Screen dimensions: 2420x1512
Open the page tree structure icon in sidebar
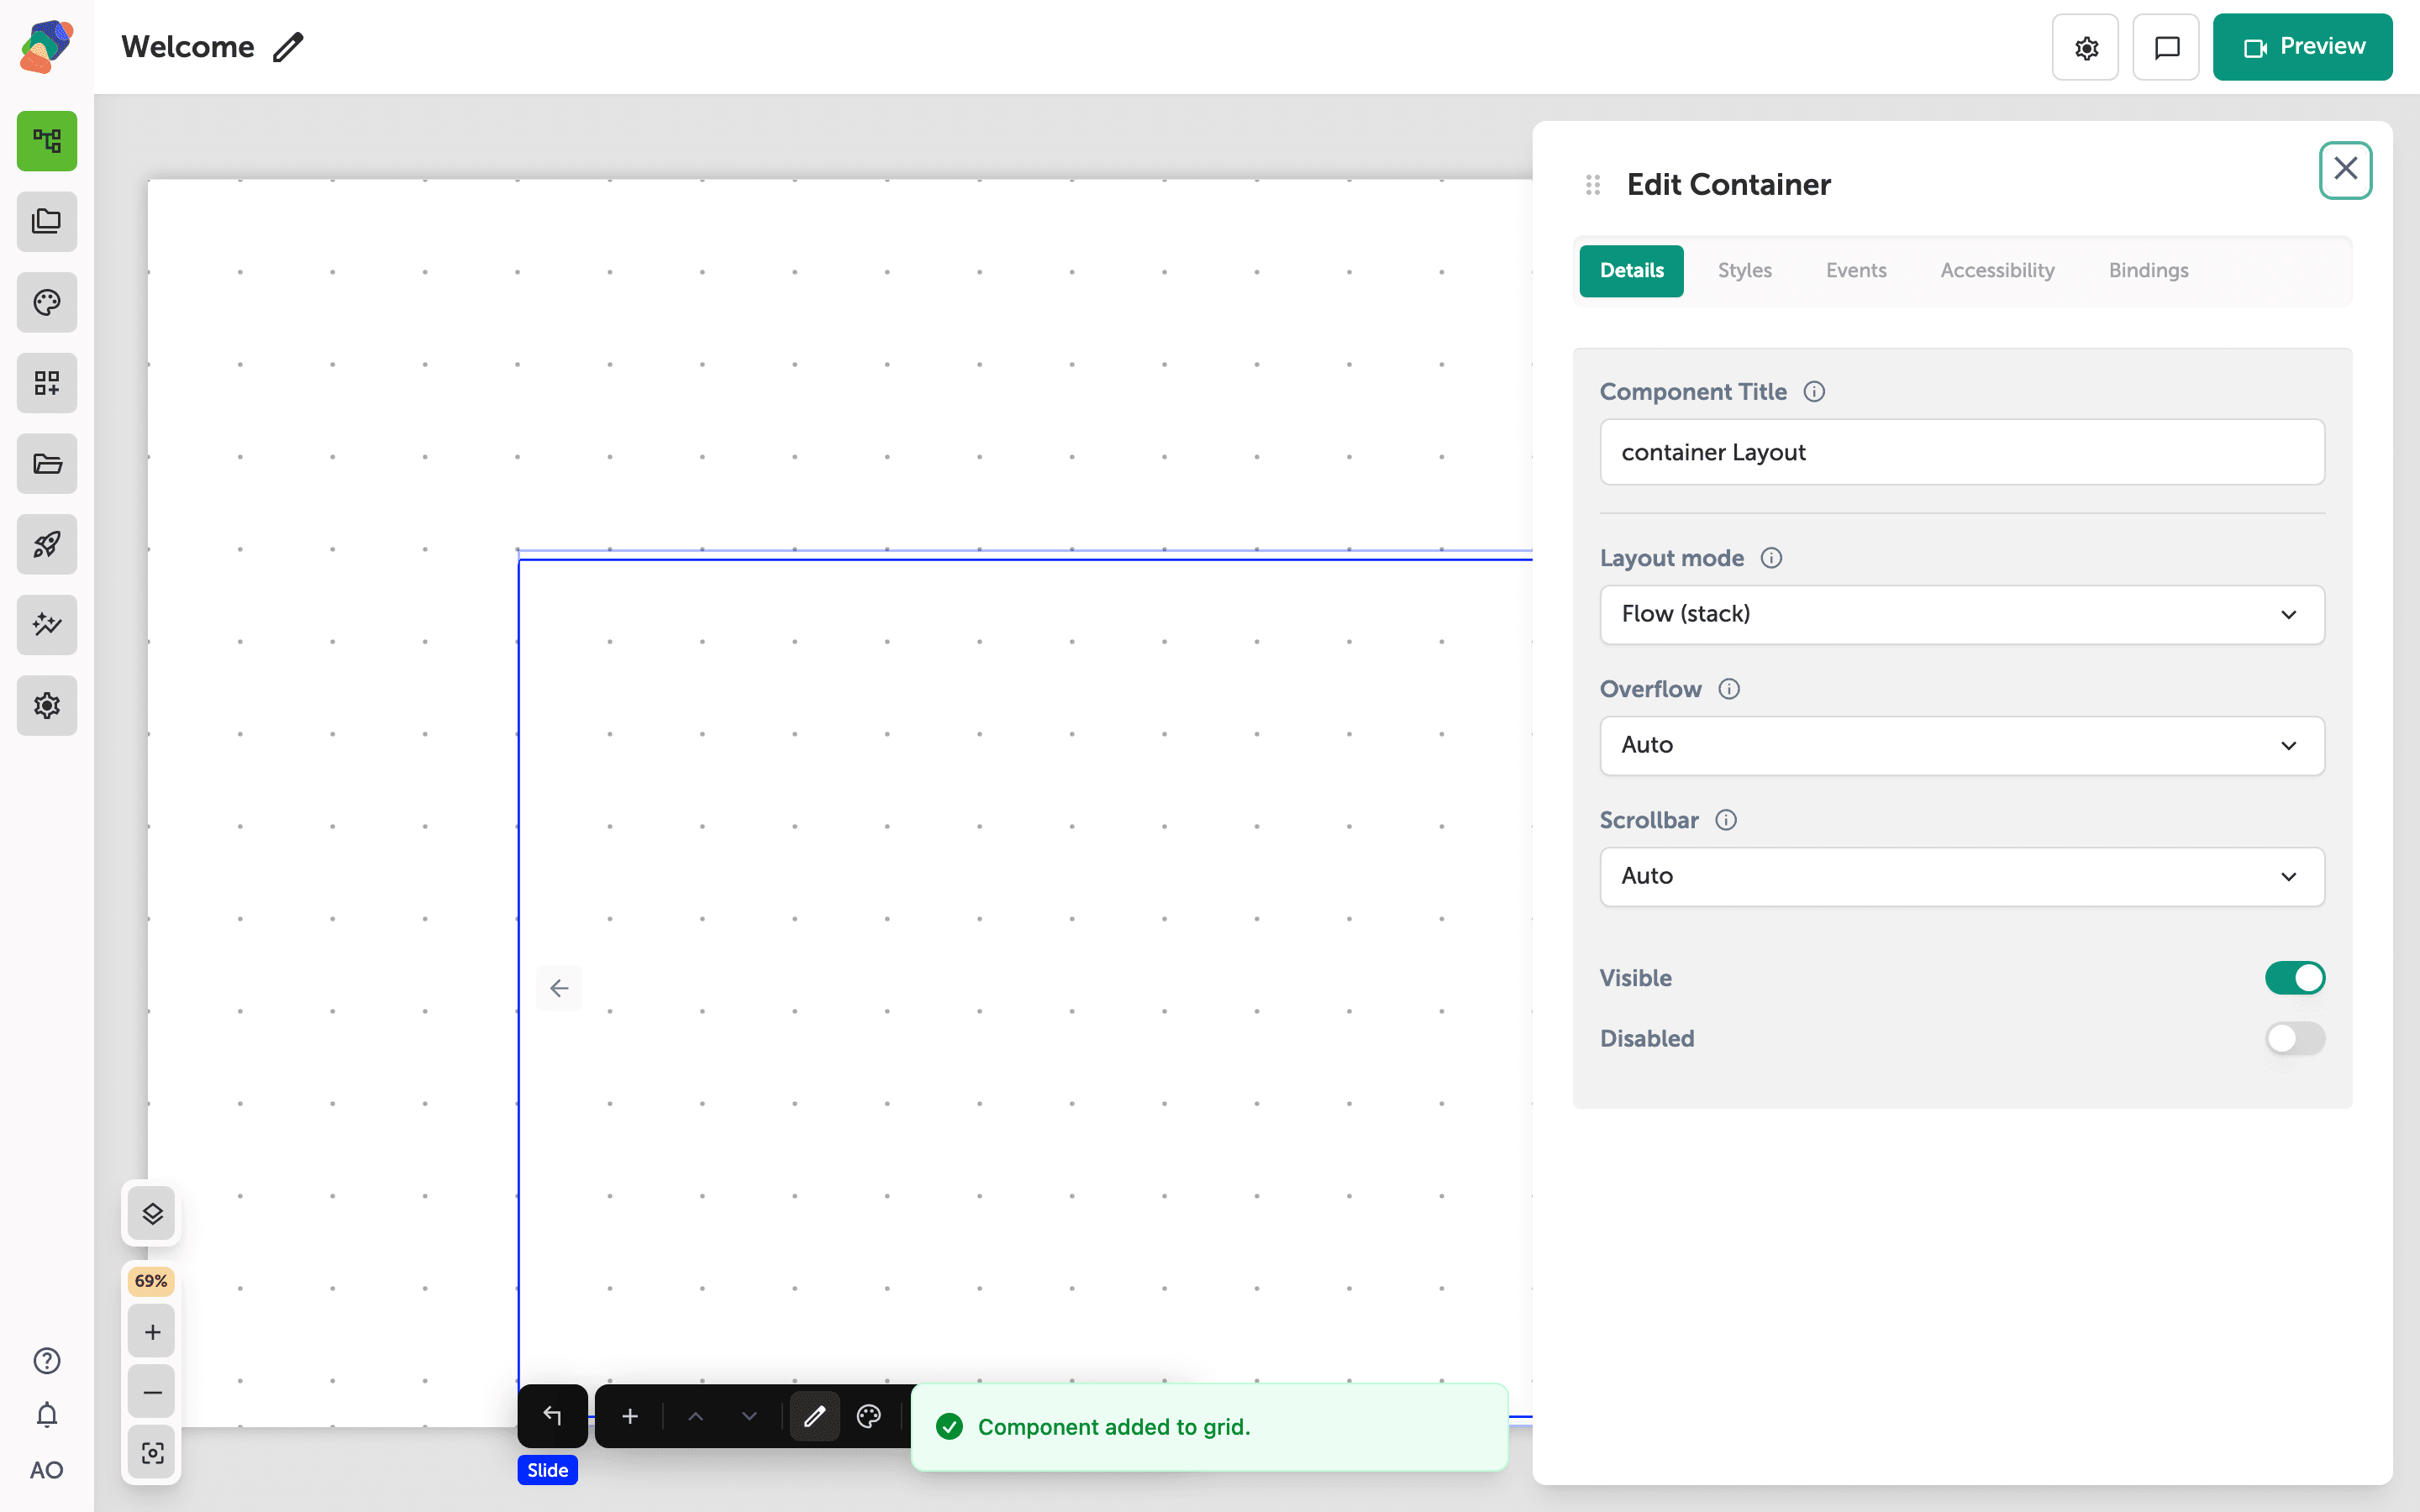[47, 141]
